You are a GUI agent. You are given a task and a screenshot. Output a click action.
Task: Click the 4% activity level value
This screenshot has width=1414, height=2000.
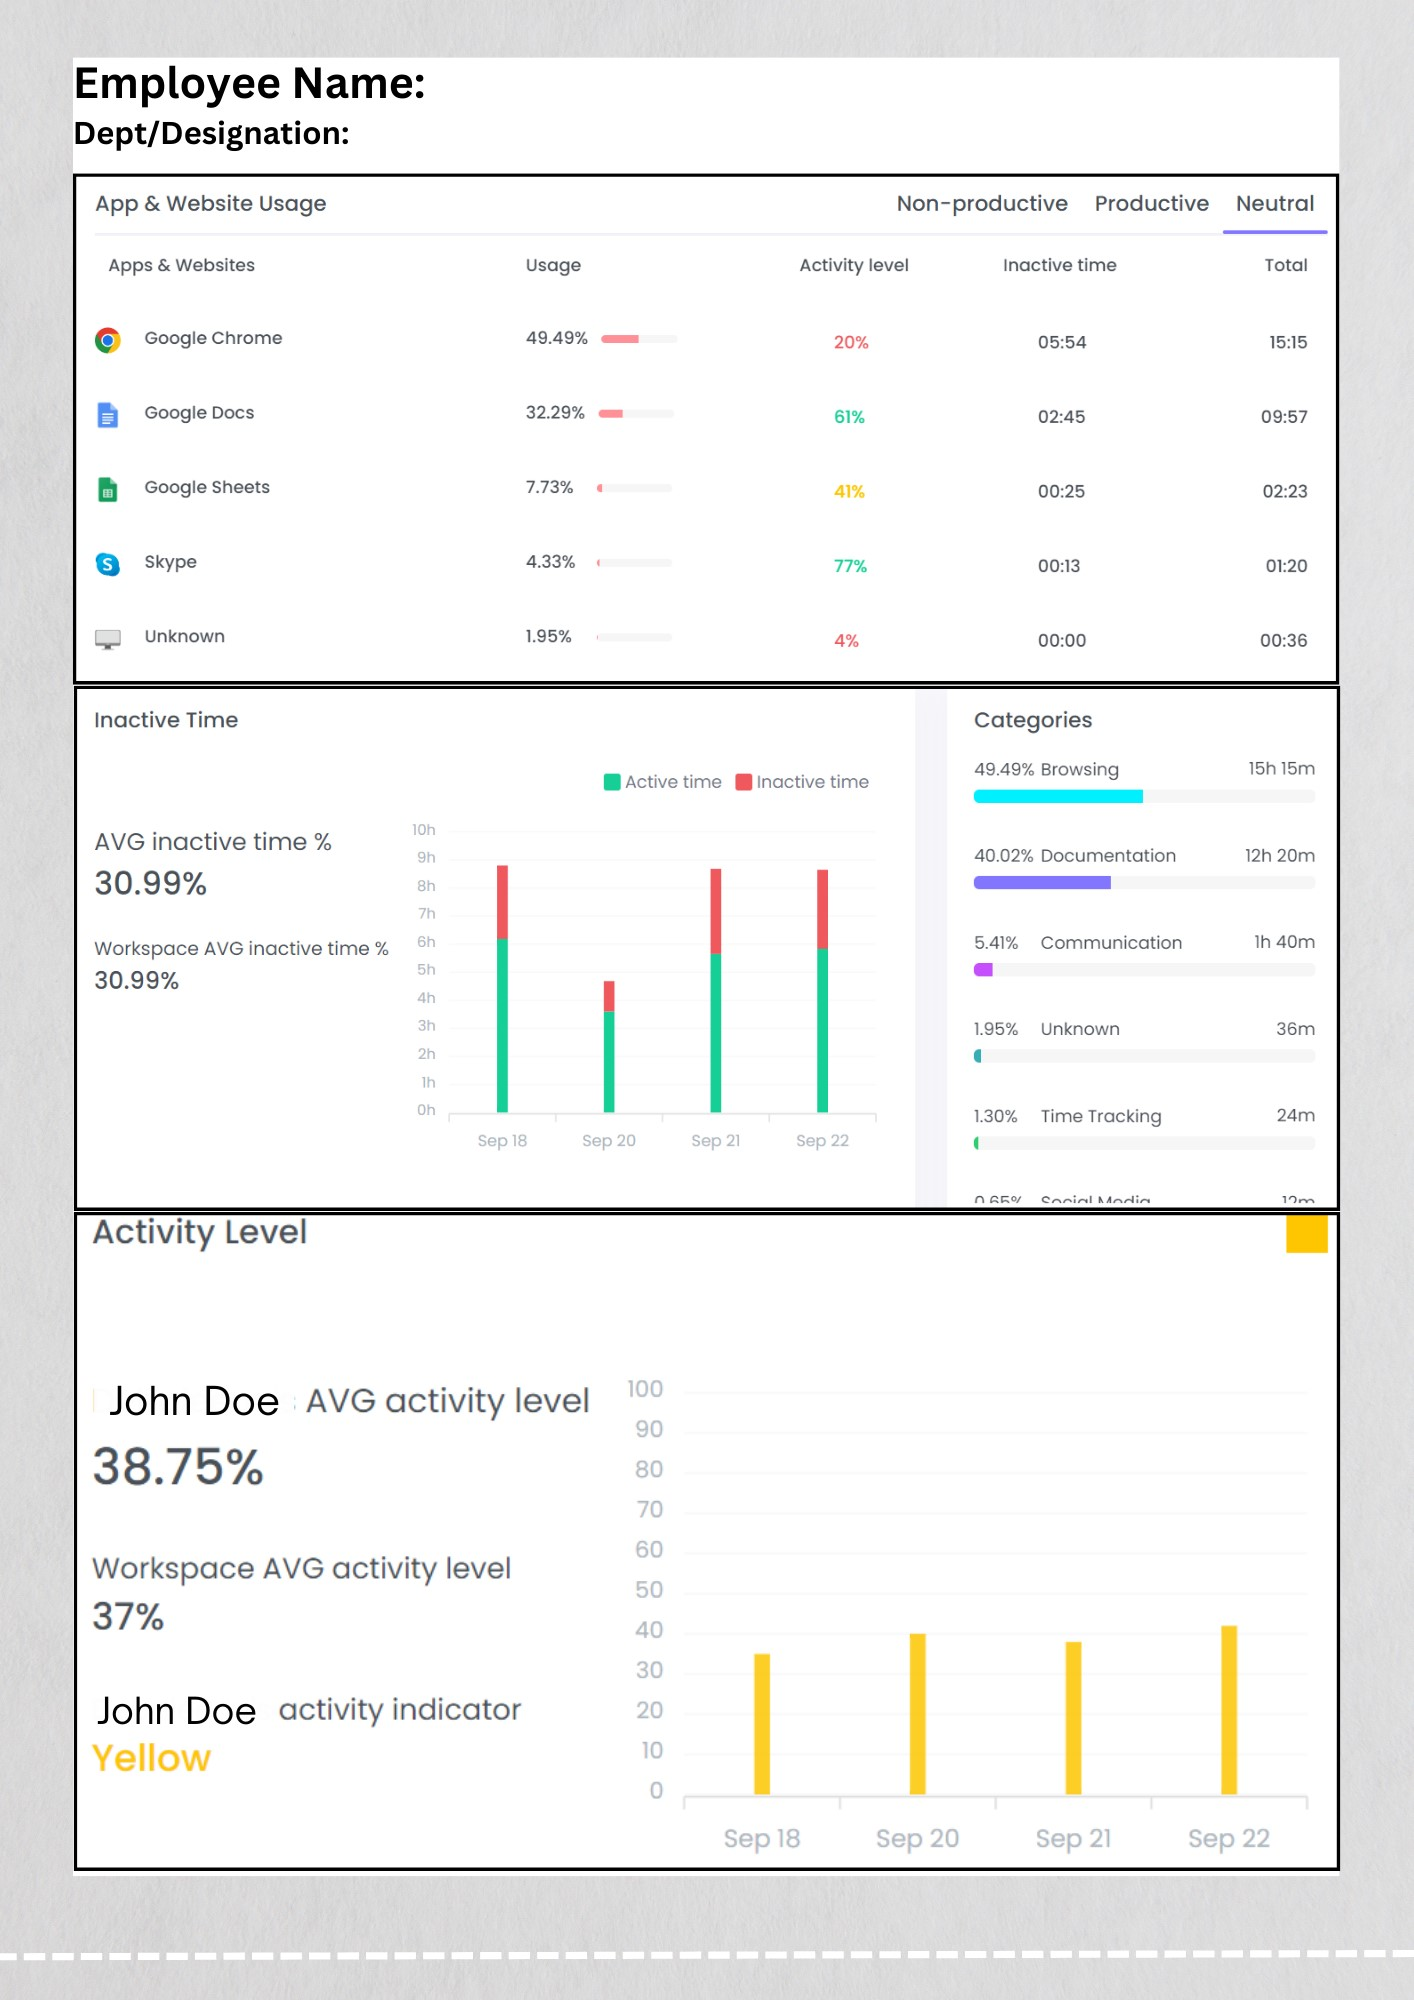846,641
